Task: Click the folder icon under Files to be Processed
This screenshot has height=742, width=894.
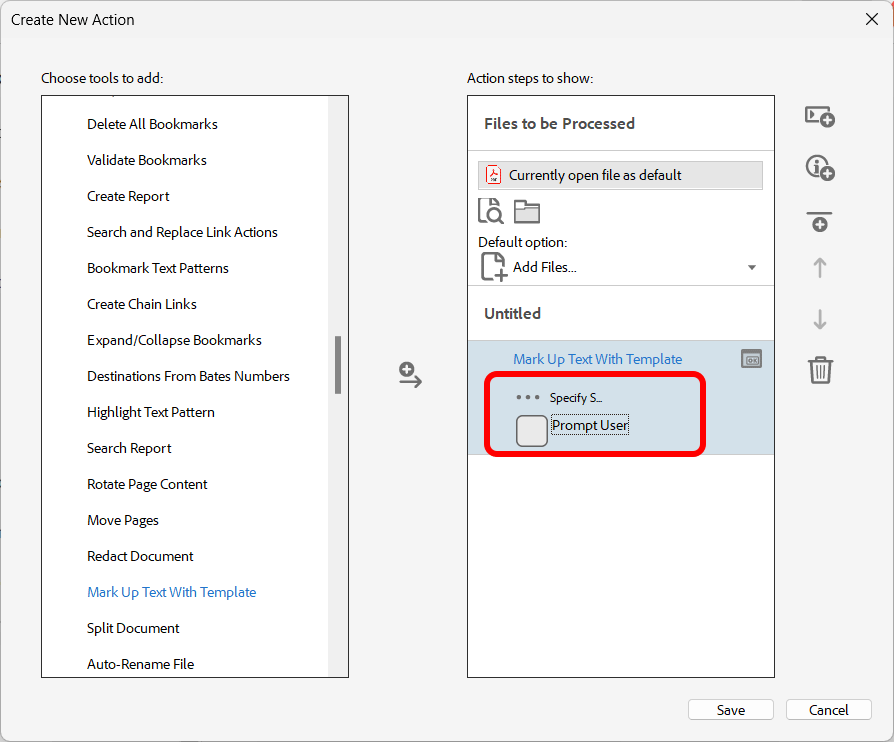Action: (x=527, y=211)
